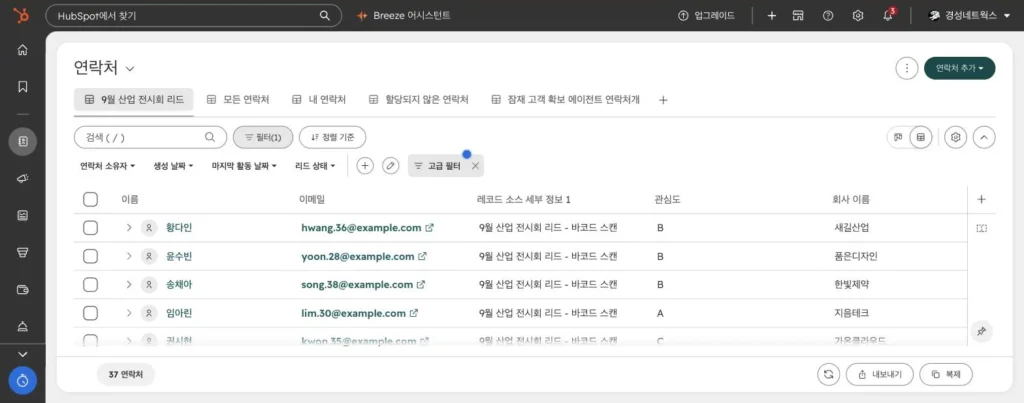Open Breeze 어시스턴트
The image size is (1024, 403).
(x=404, y=15)
